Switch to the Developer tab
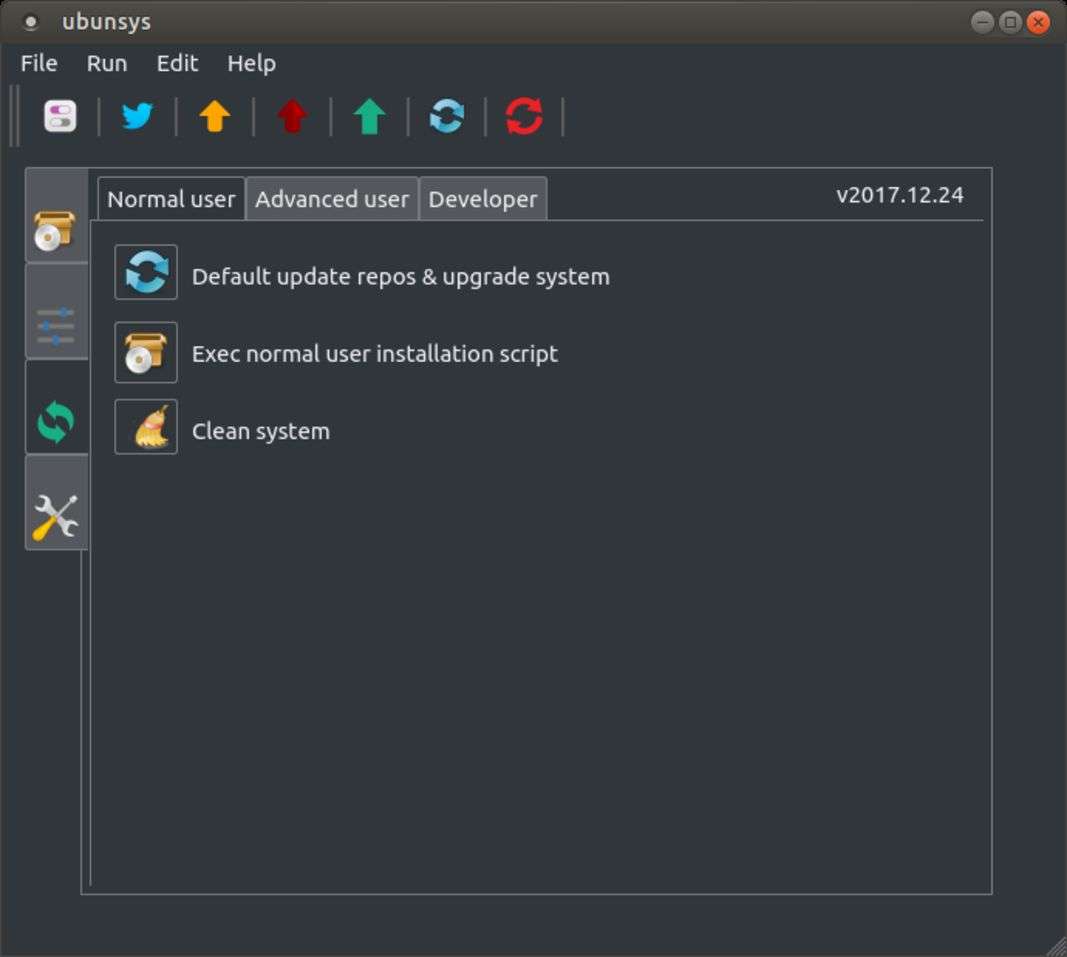1067x957 pixels. [482, 199]
